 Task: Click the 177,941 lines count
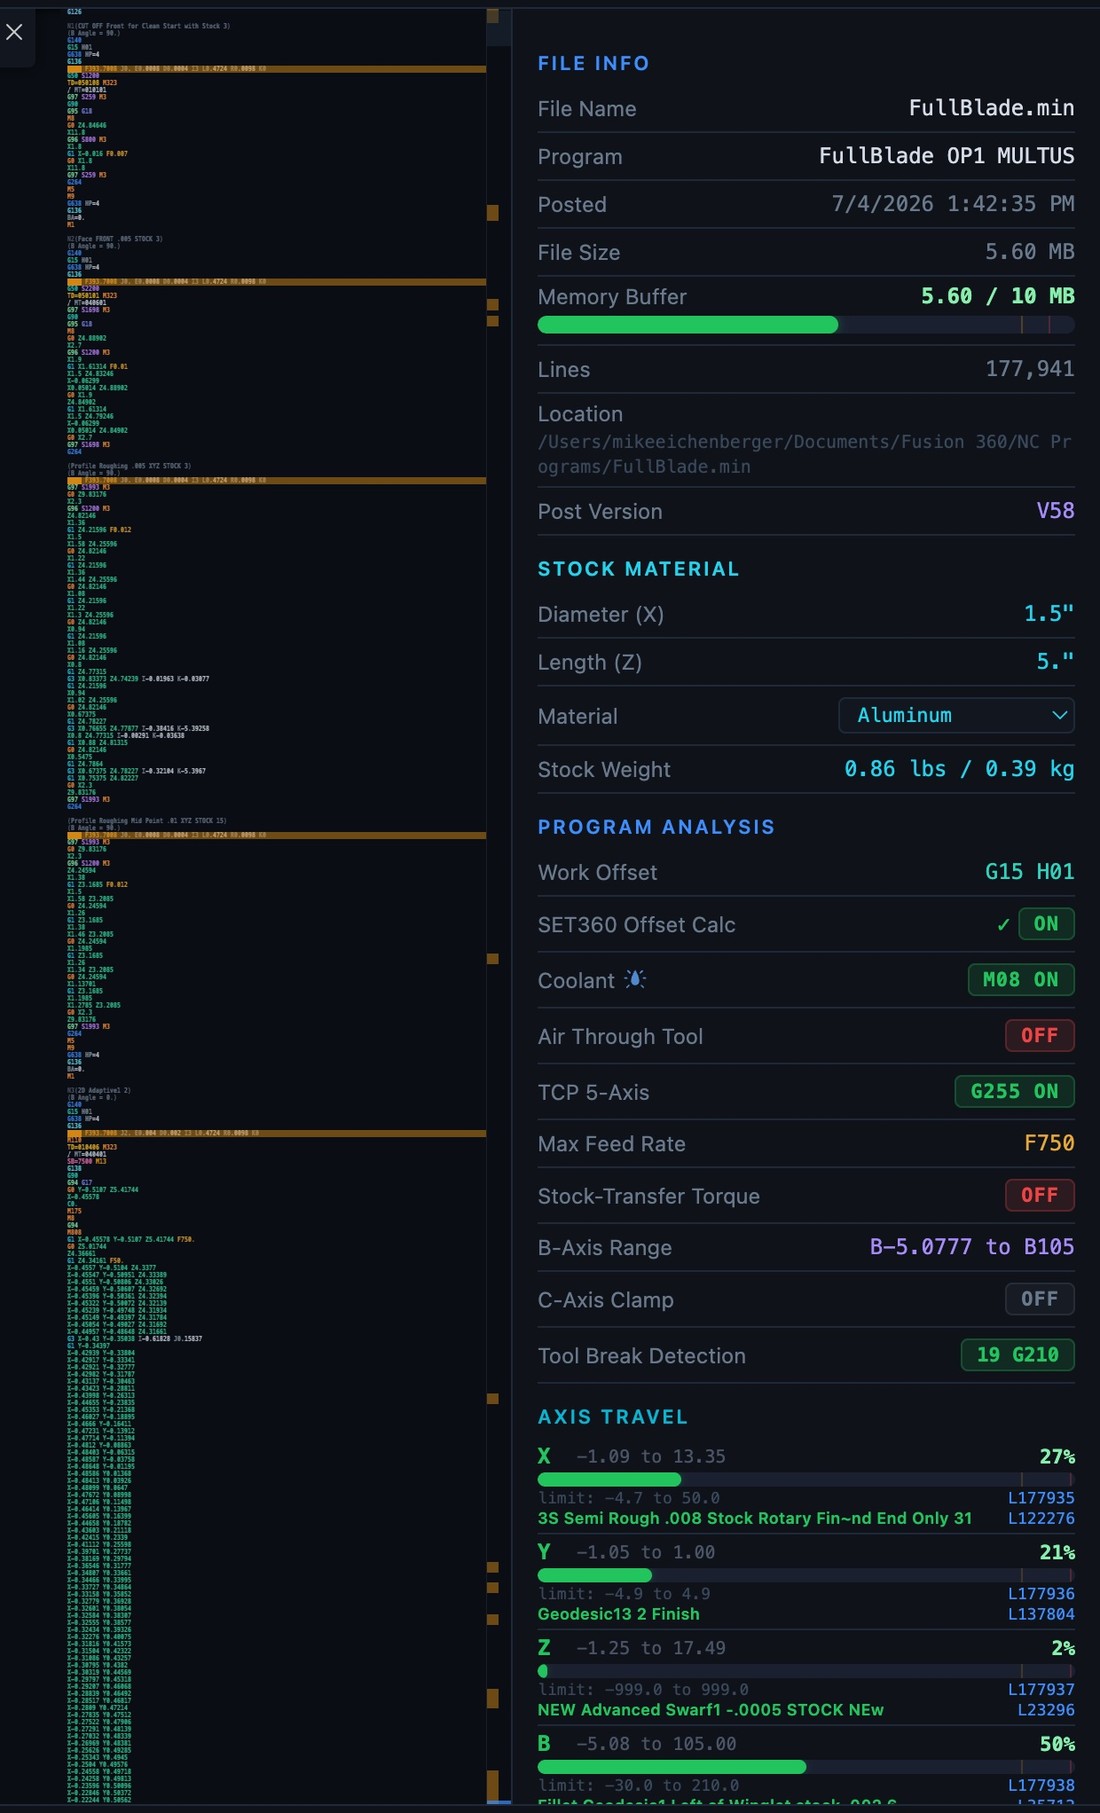(1030, 369)
